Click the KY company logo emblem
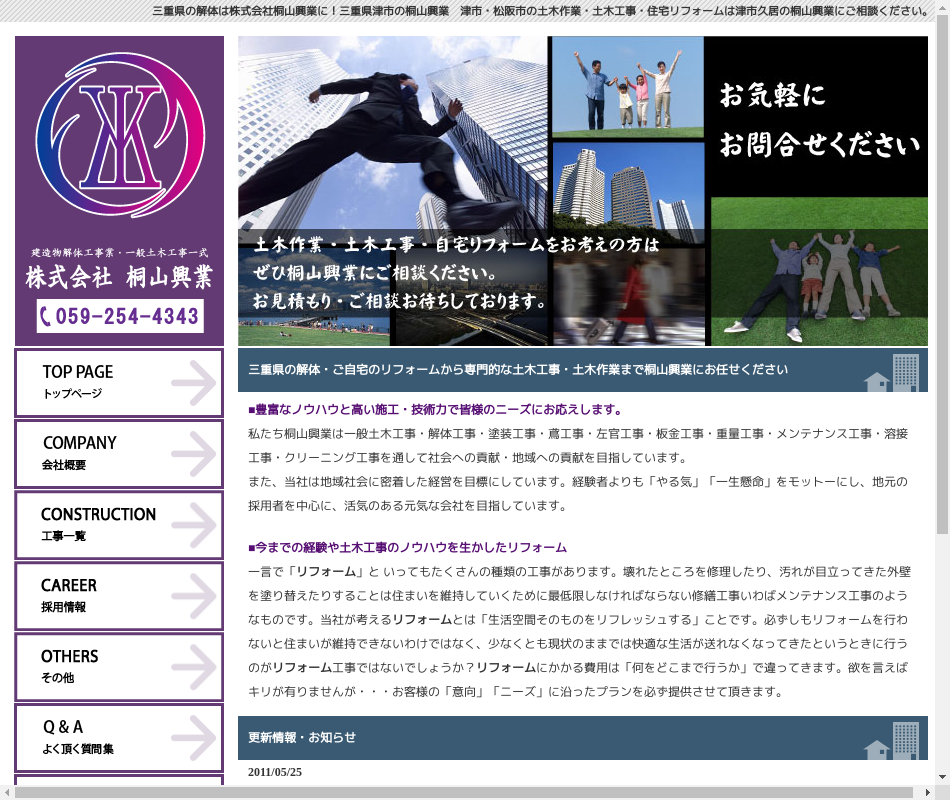 click(119, 135)
